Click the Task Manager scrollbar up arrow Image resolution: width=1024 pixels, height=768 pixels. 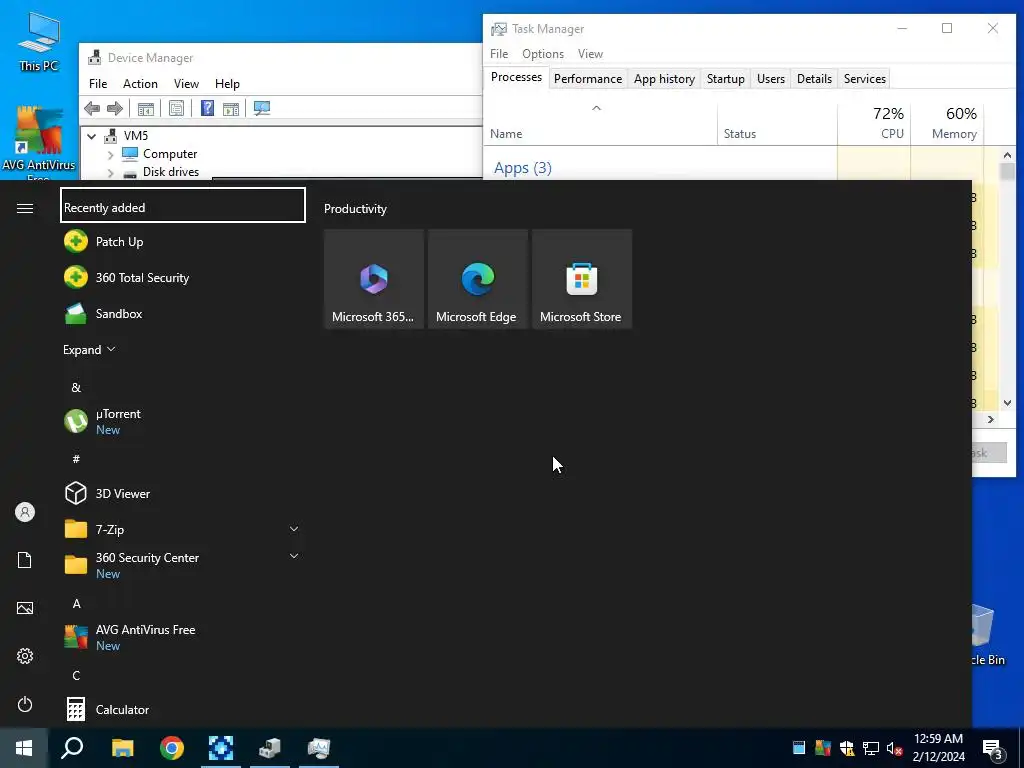click(x=1007, y=155)
